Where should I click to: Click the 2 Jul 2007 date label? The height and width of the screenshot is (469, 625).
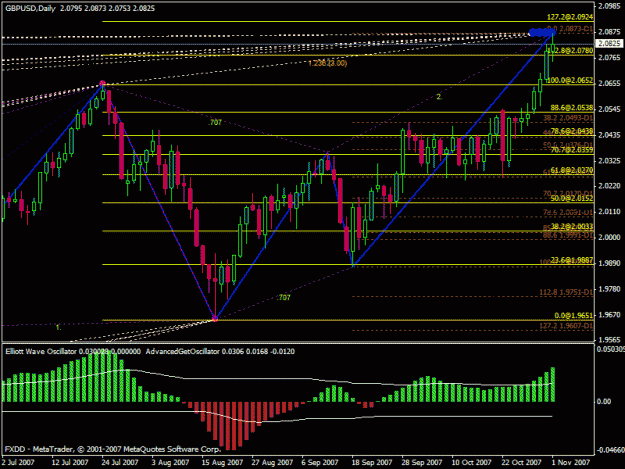(18, 463)
